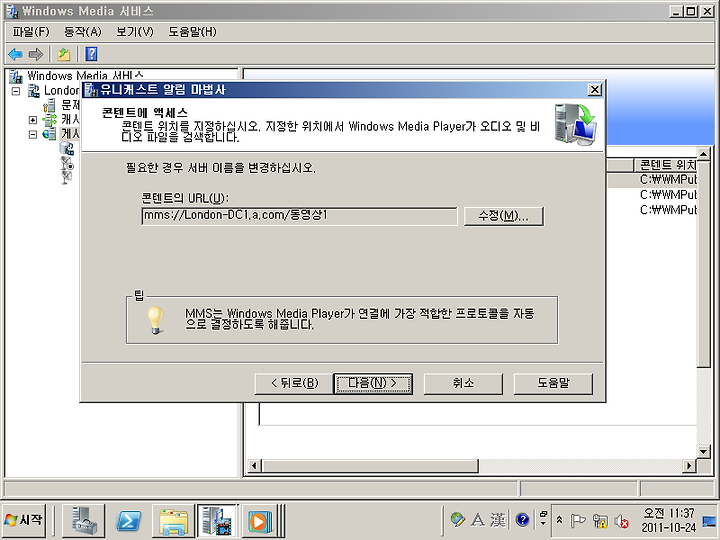
Task: Toggle the IME A input mode icon
Action: pyautogui.click(x=478, y=520)
